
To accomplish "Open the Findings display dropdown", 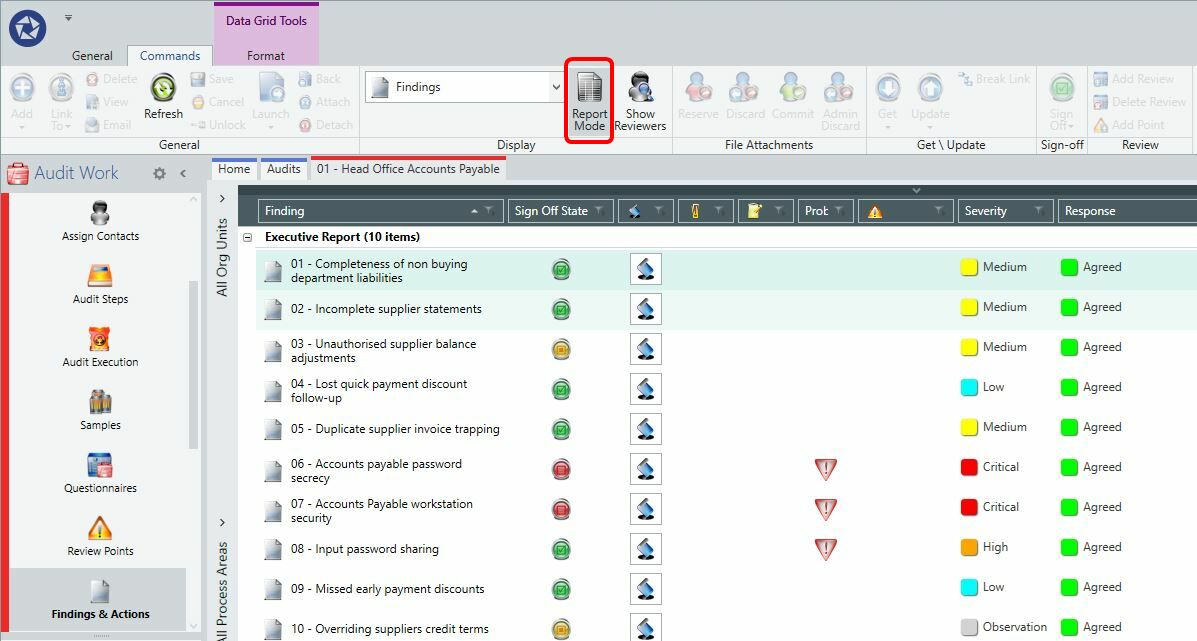I will [556, 87].
